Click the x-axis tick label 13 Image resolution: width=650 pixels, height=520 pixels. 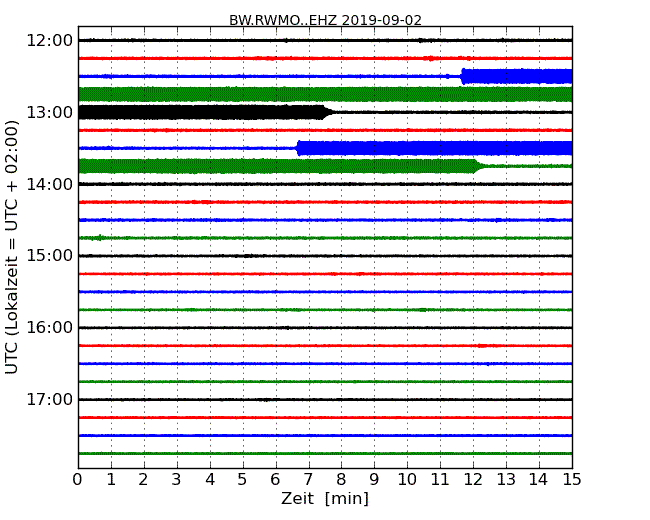click(506, 480)
